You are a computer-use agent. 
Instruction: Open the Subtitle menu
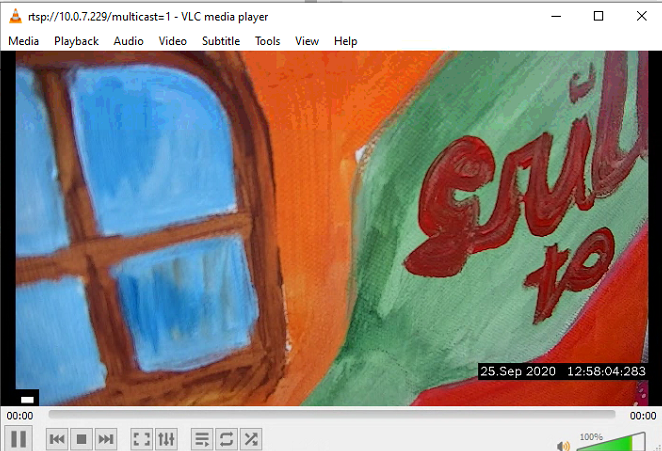coord(221,41)
